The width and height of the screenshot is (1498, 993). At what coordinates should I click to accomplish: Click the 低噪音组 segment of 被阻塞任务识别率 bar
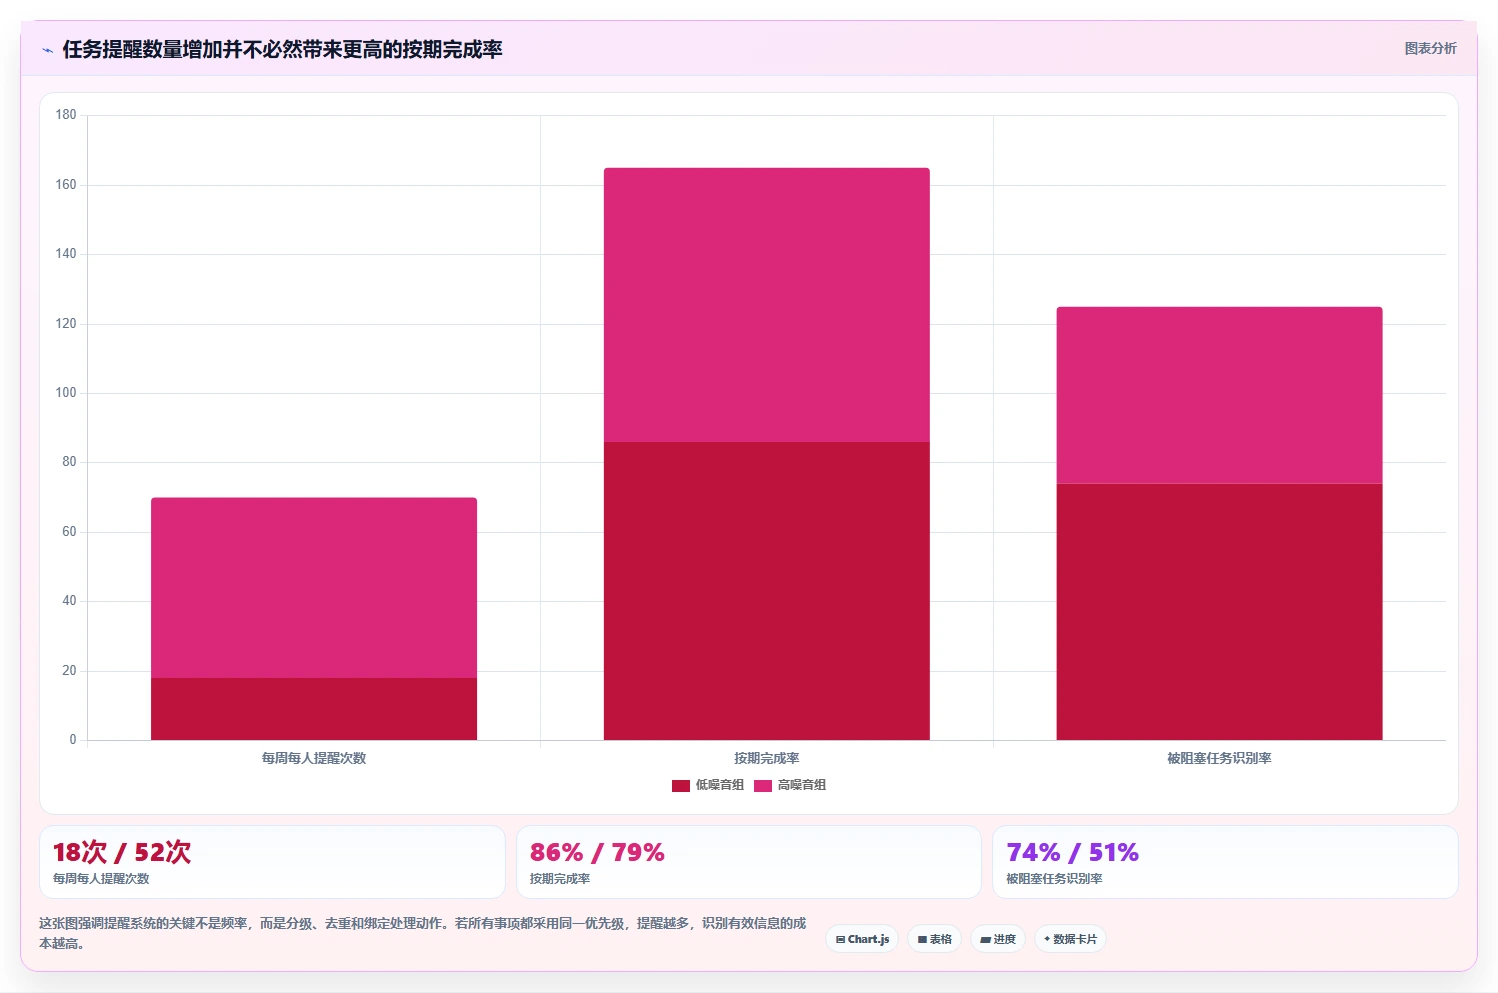[1220, 612]
